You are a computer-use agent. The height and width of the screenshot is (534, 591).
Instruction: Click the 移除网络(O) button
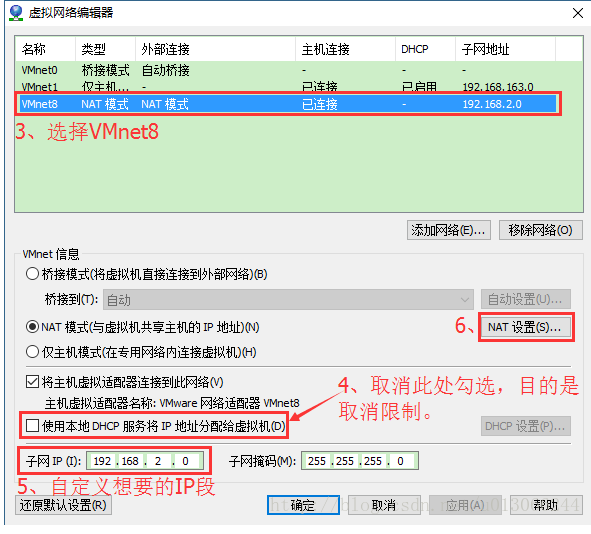(540, 230)
